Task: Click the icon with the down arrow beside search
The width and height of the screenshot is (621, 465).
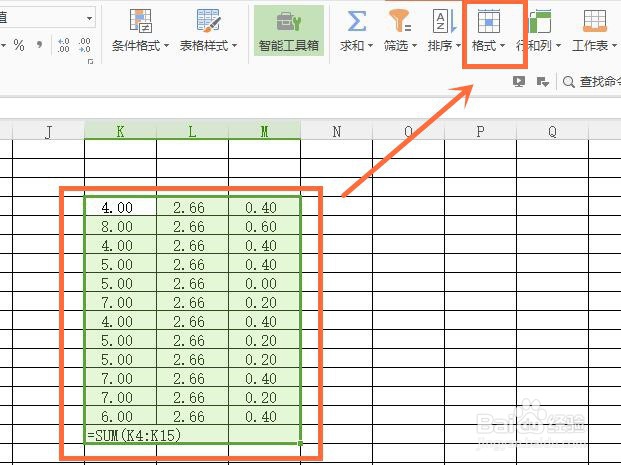Action: [x=542, y=82]
